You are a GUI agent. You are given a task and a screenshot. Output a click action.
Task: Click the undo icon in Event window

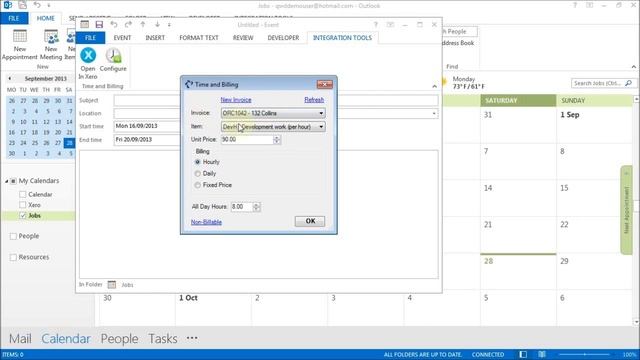pyautogui.click(x=114, y=24)
